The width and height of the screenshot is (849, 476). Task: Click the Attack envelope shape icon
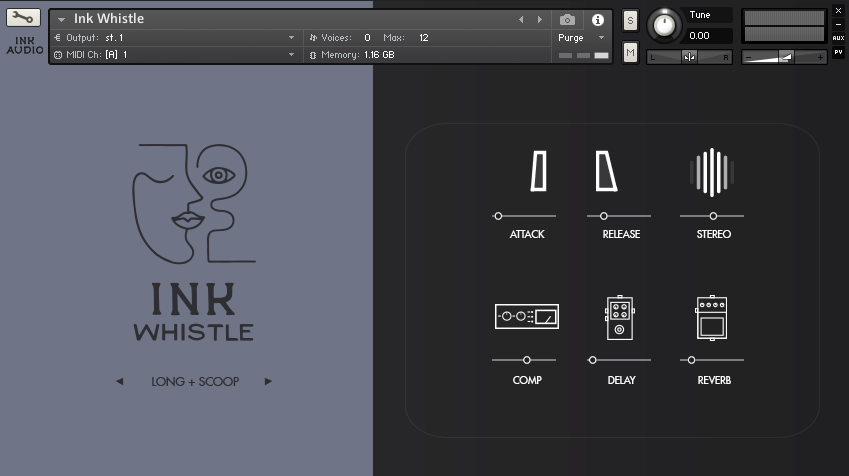click(539, 171)
